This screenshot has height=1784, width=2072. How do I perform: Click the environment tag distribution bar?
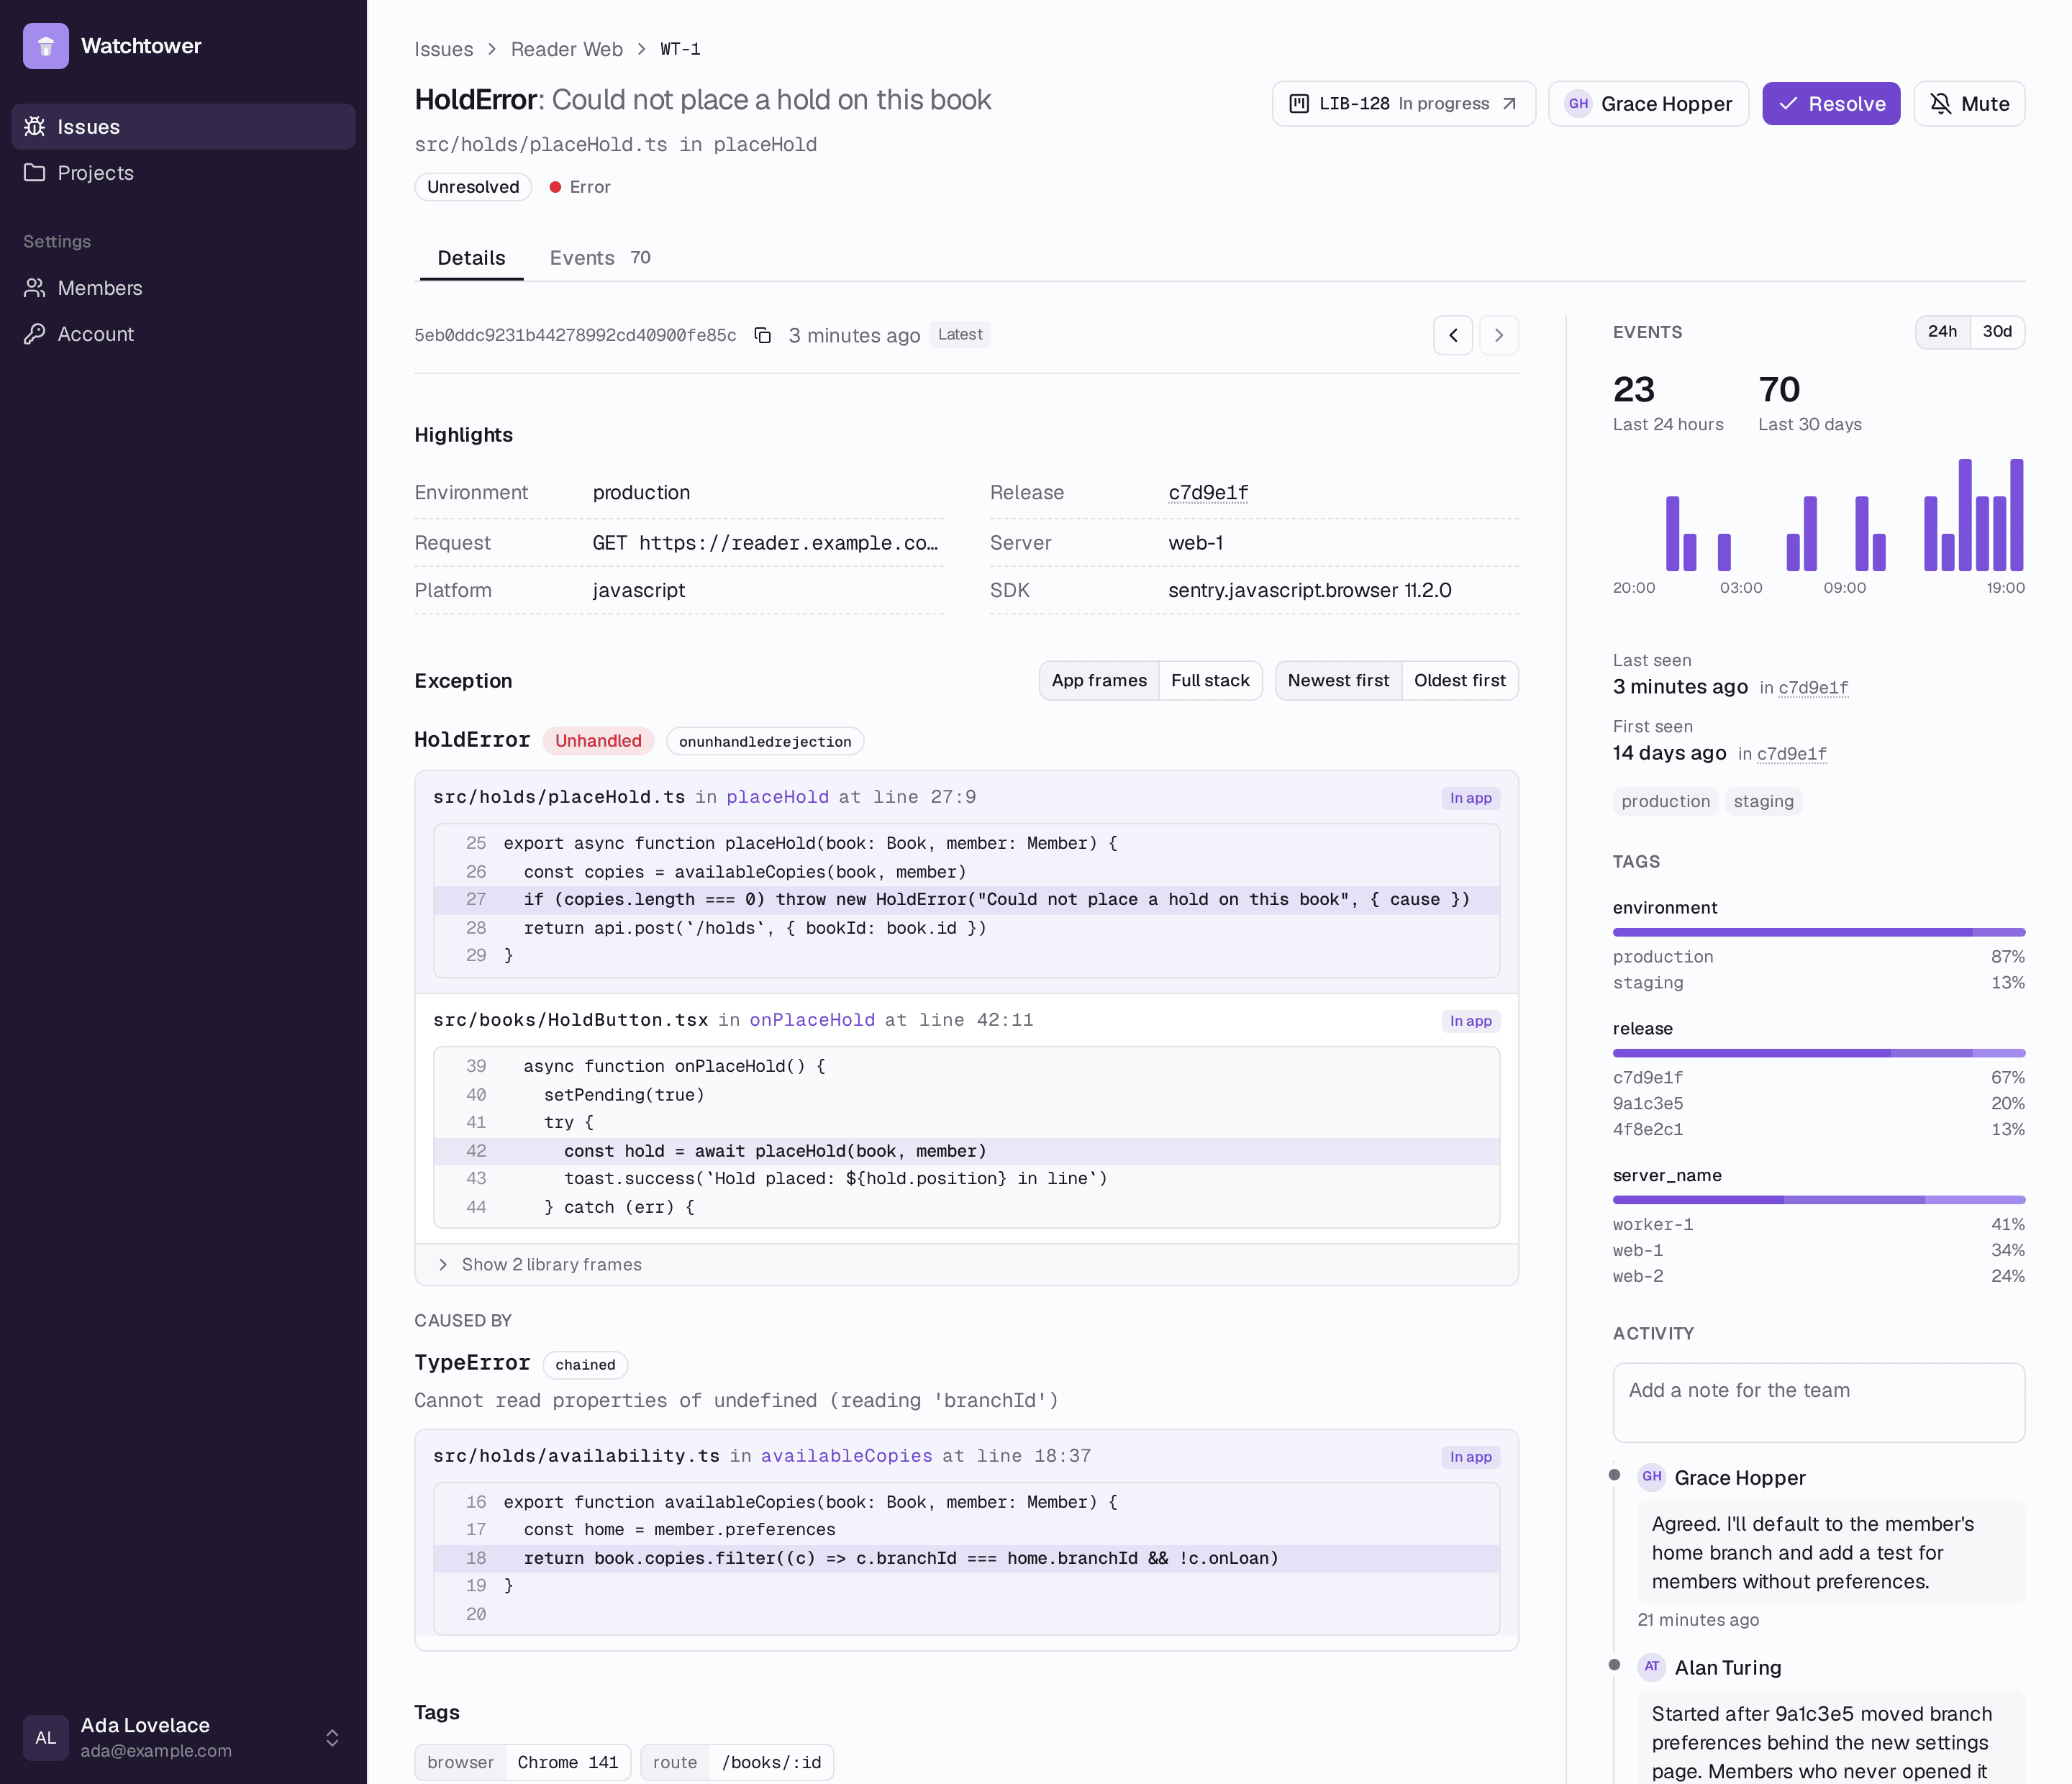pos(1818,932)
